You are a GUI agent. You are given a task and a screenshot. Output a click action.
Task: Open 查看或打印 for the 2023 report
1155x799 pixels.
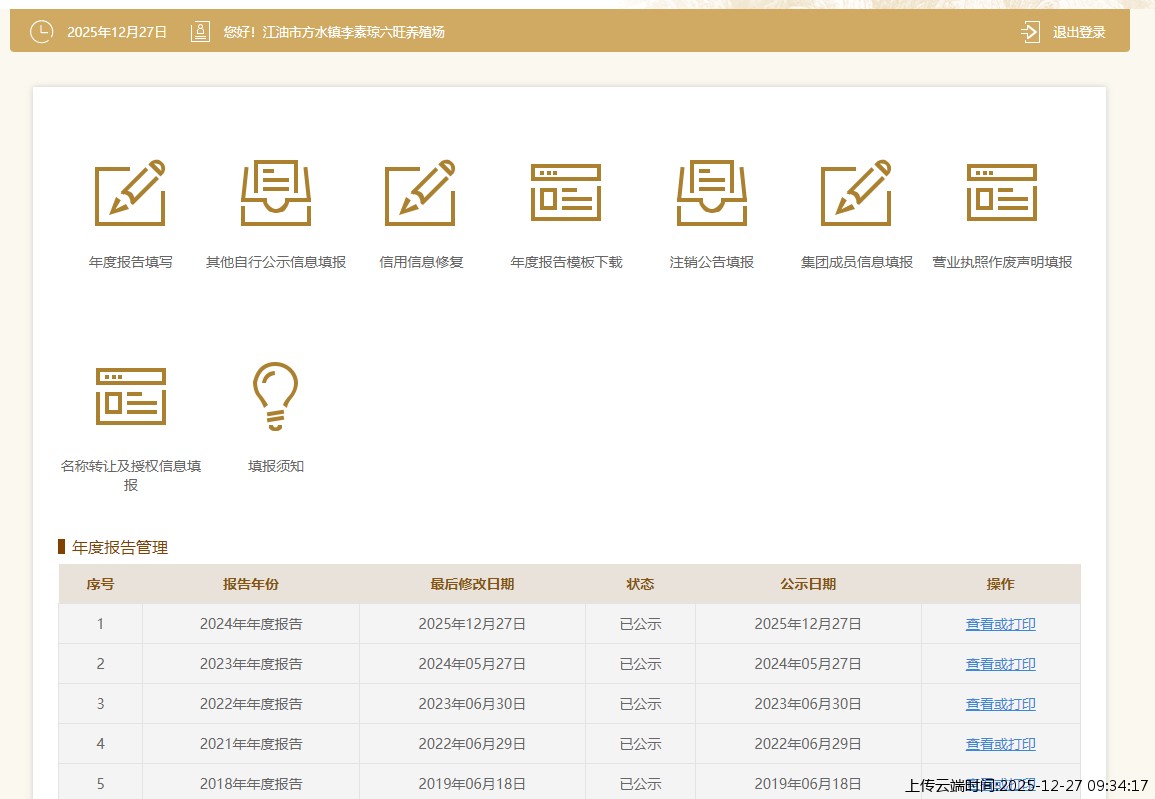click(x=1000, y=664)
